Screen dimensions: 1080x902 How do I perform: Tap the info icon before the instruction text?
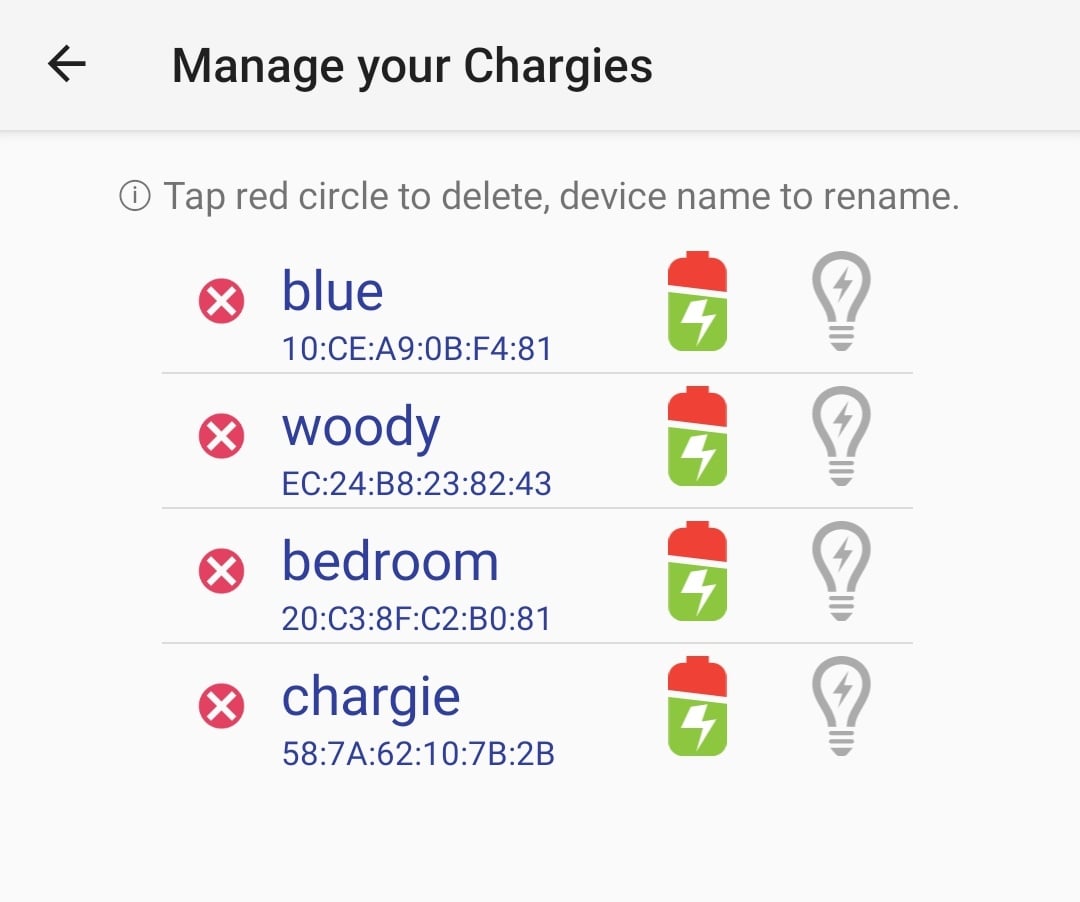[x=135, y=195]
